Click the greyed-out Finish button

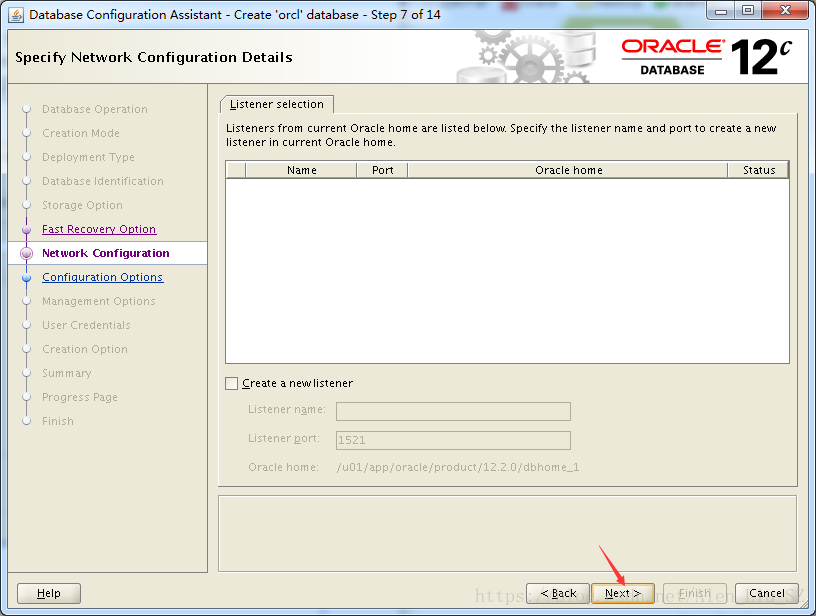[694, 593]
